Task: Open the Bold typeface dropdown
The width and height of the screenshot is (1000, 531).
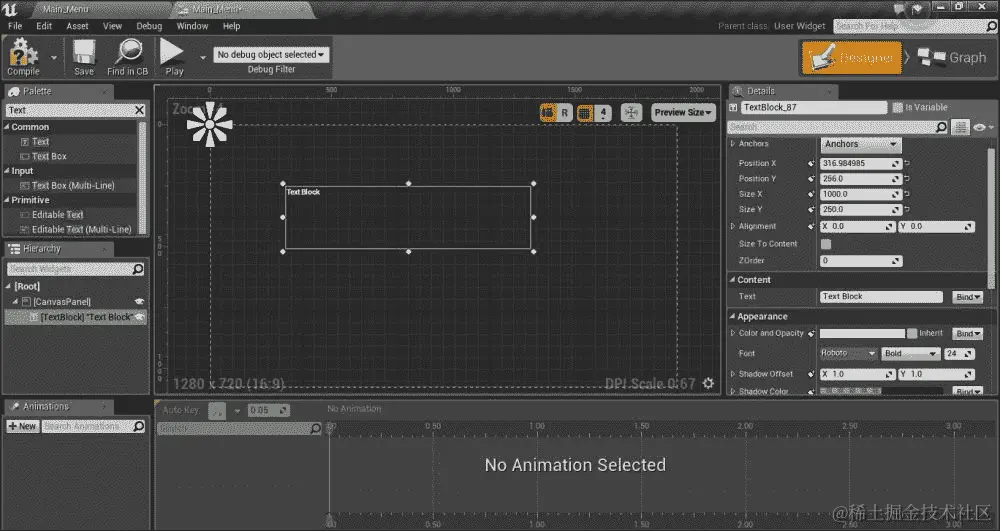Action: pos(911,353)
